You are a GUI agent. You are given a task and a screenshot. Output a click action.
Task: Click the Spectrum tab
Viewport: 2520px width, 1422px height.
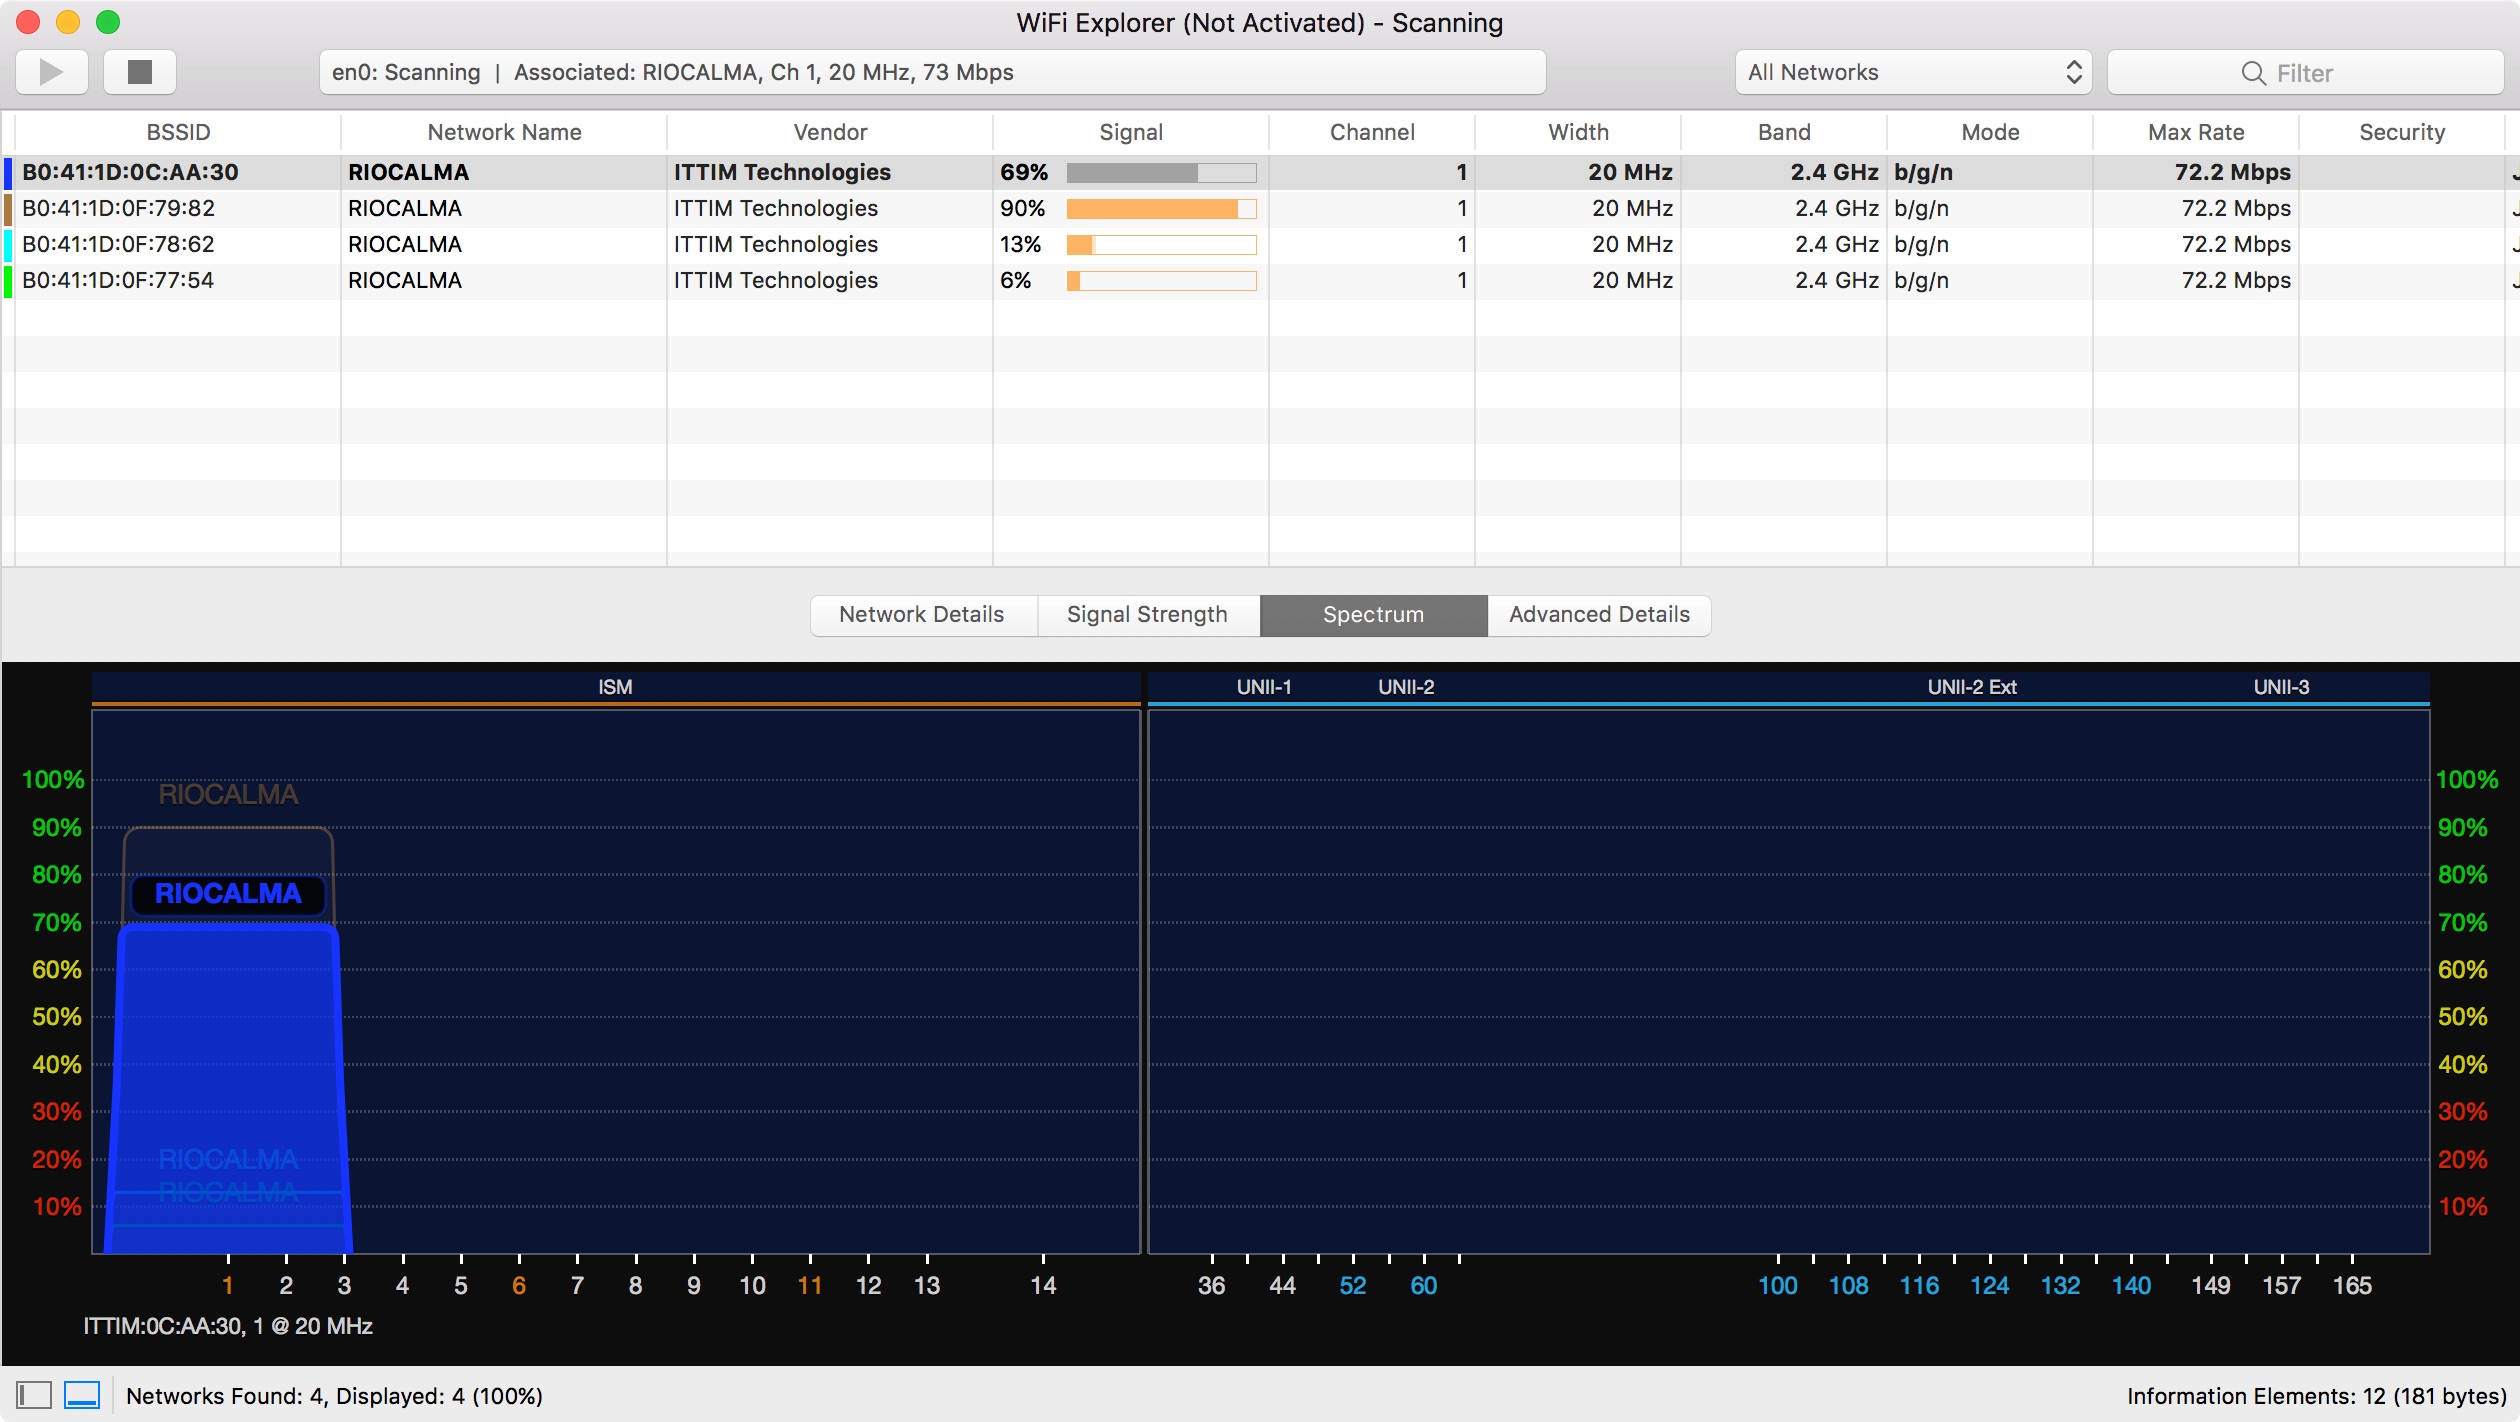click(x=1373, y=615)
